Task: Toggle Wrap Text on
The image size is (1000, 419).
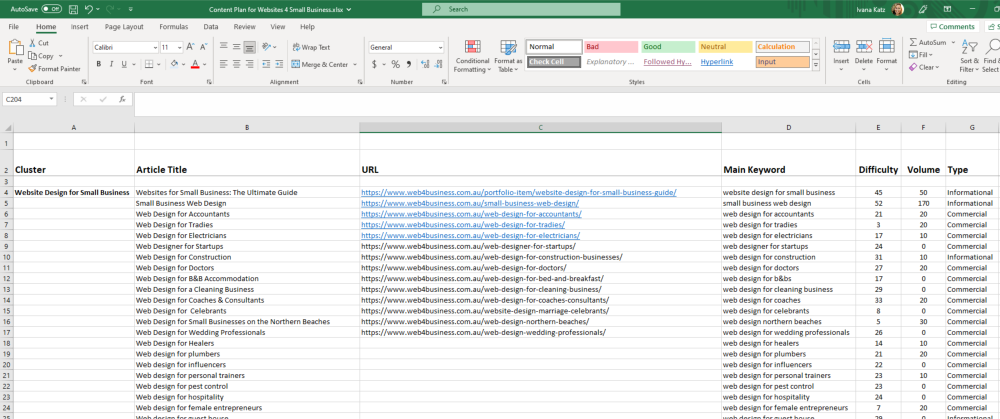Action: 311,47
